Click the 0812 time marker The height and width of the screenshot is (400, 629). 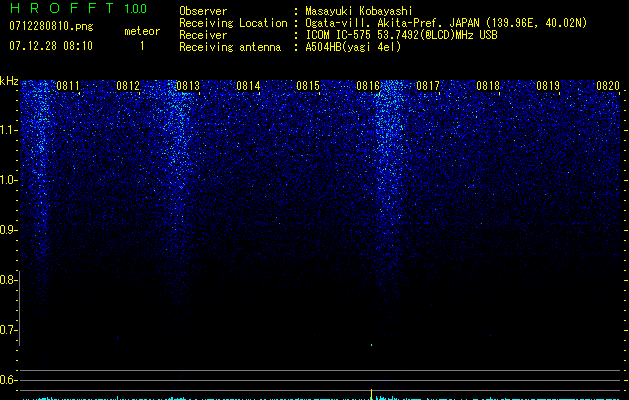click(128, 86)
